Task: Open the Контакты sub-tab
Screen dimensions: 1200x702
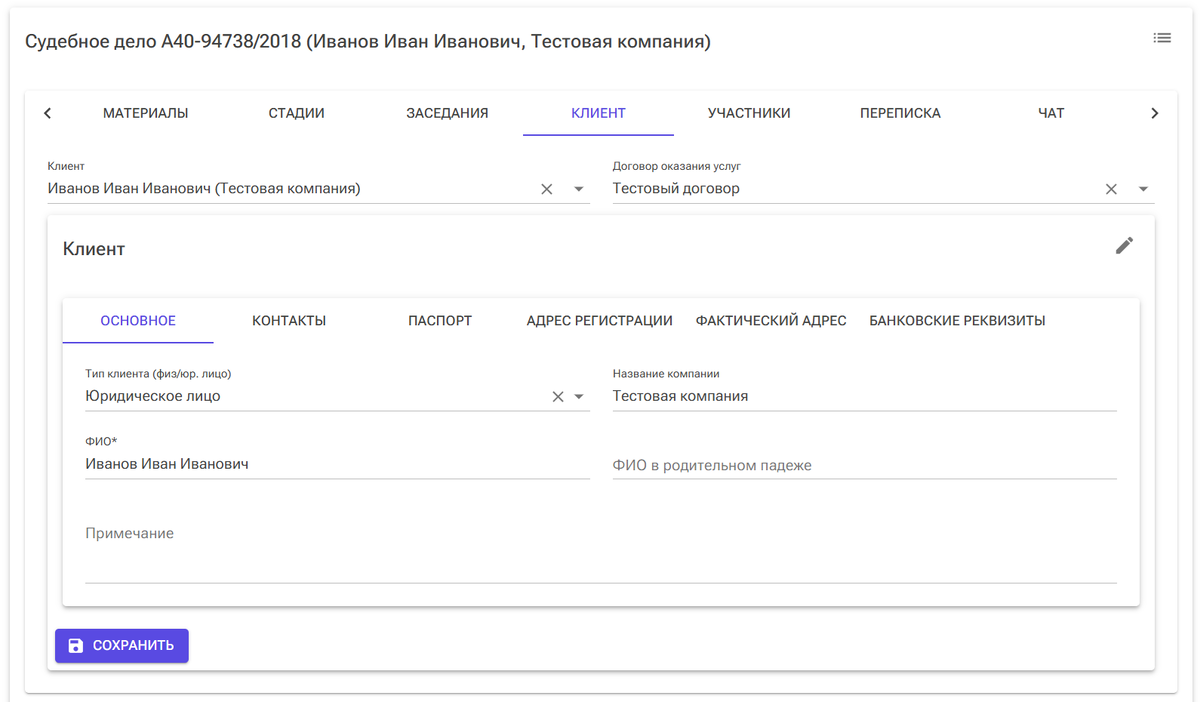Action: 289,321
